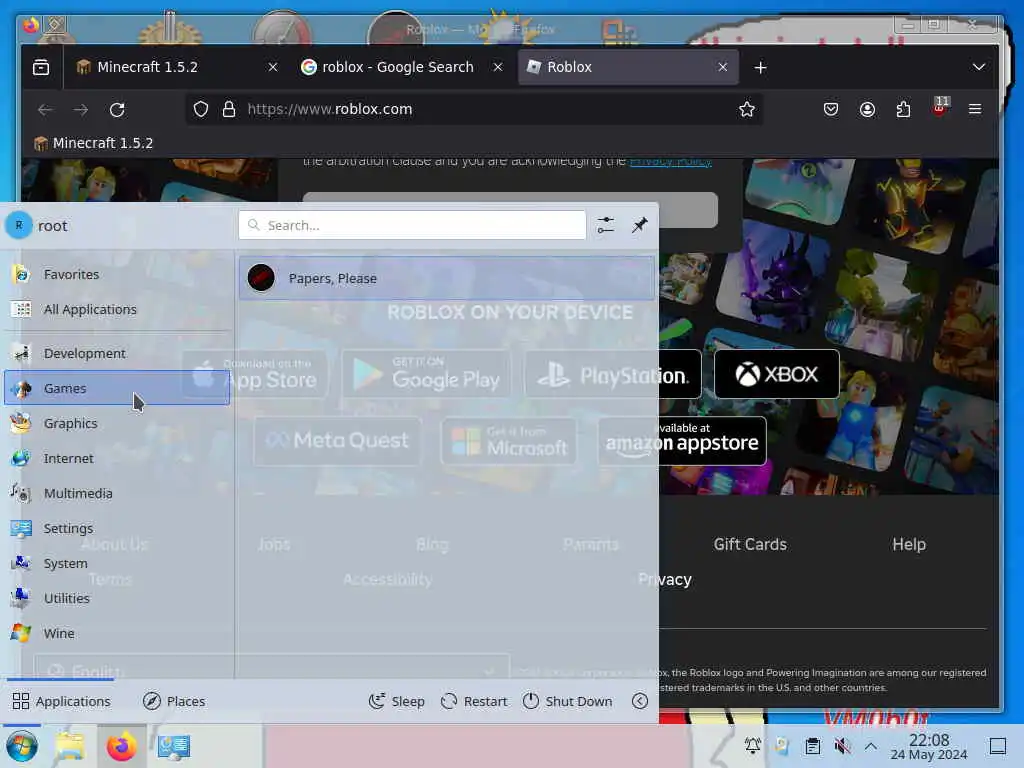Image resolution: width=1024 pixels, height=768 pixels.
Task: Open Minecraft 1.5.2 bookmark
Action: (93, 143)
